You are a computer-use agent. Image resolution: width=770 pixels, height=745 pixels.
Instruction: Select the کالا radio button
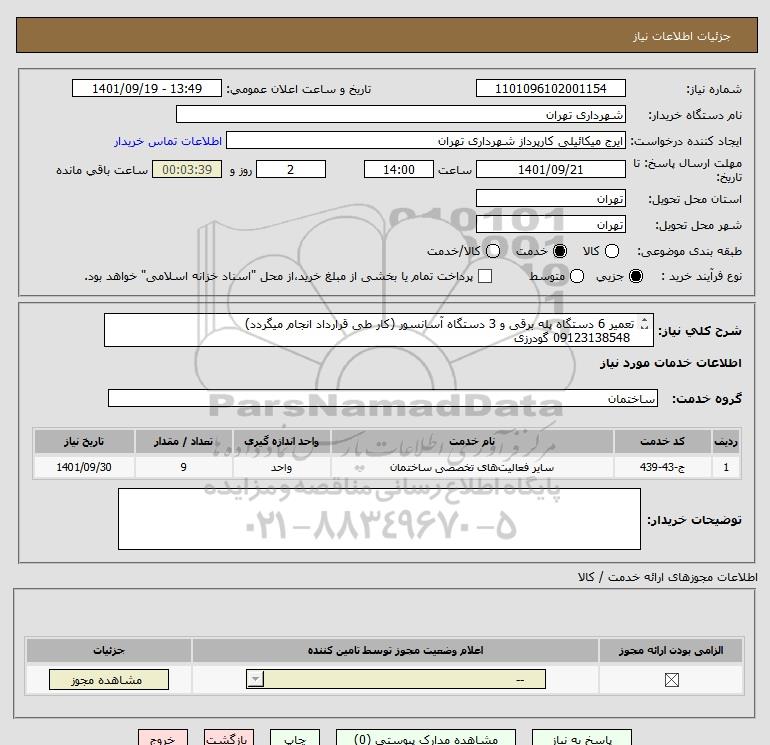(x=611, y=251)
